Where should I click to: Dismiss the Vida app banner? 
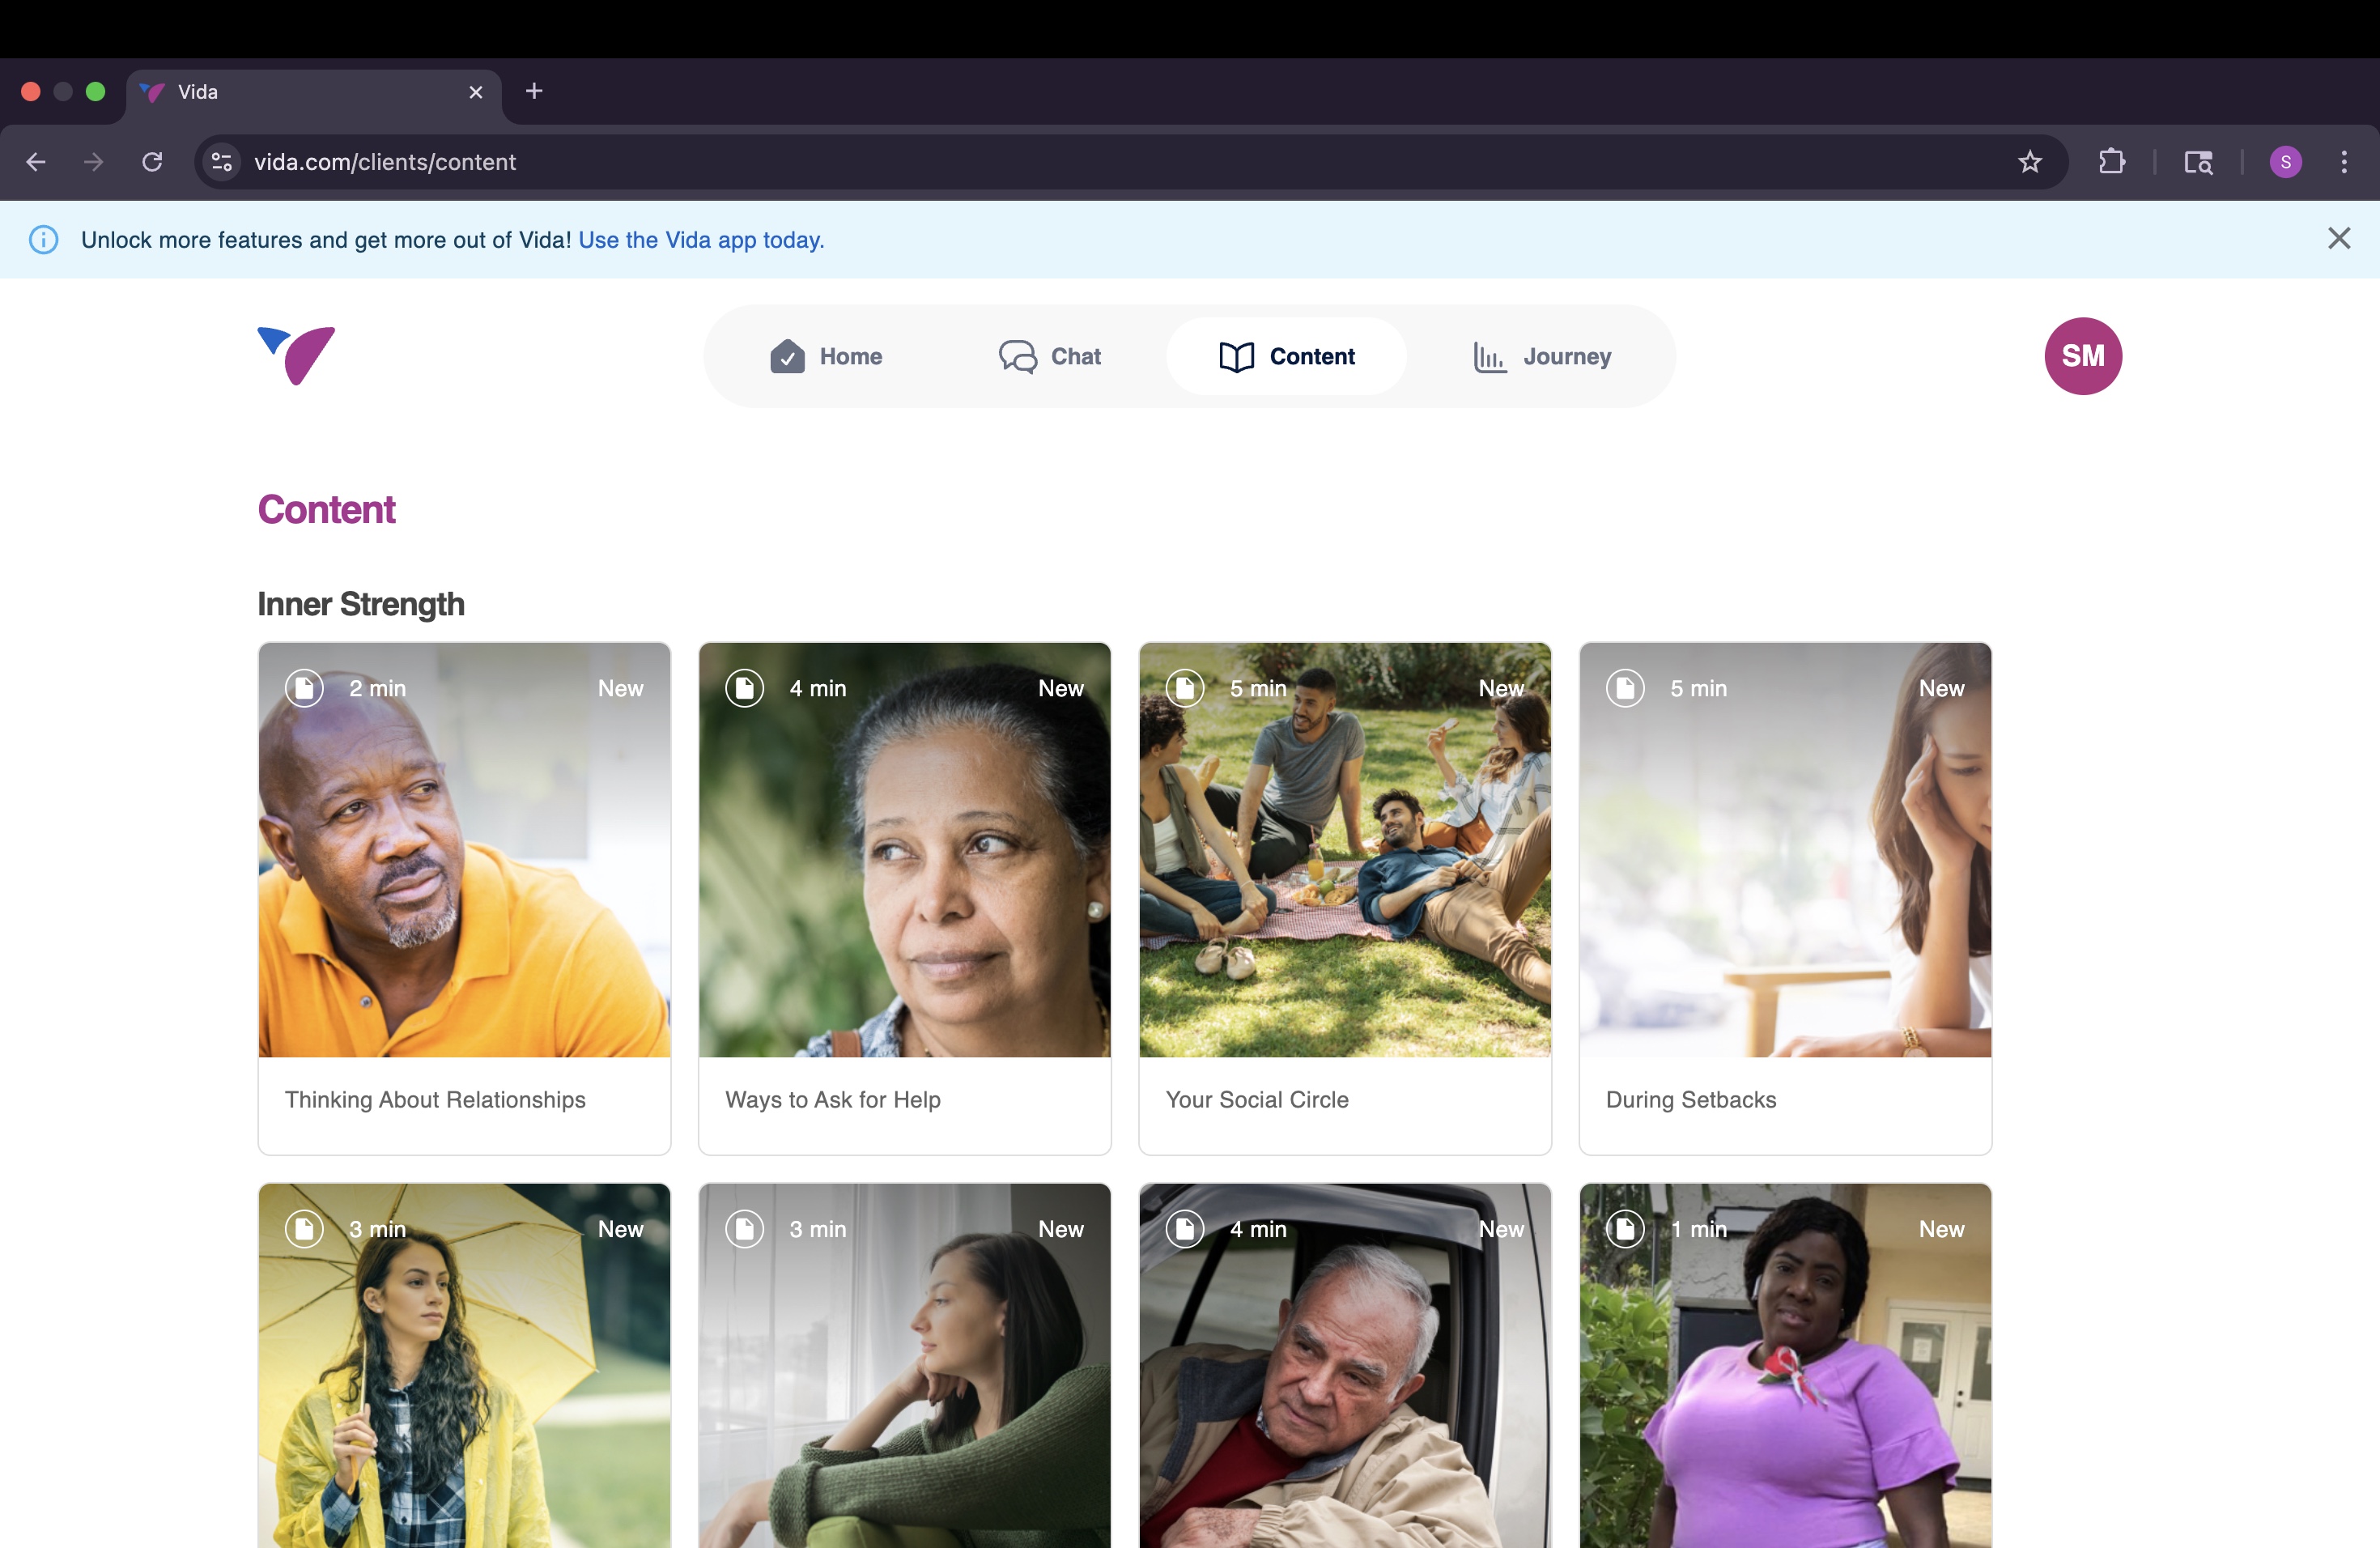pos(2338,238)
